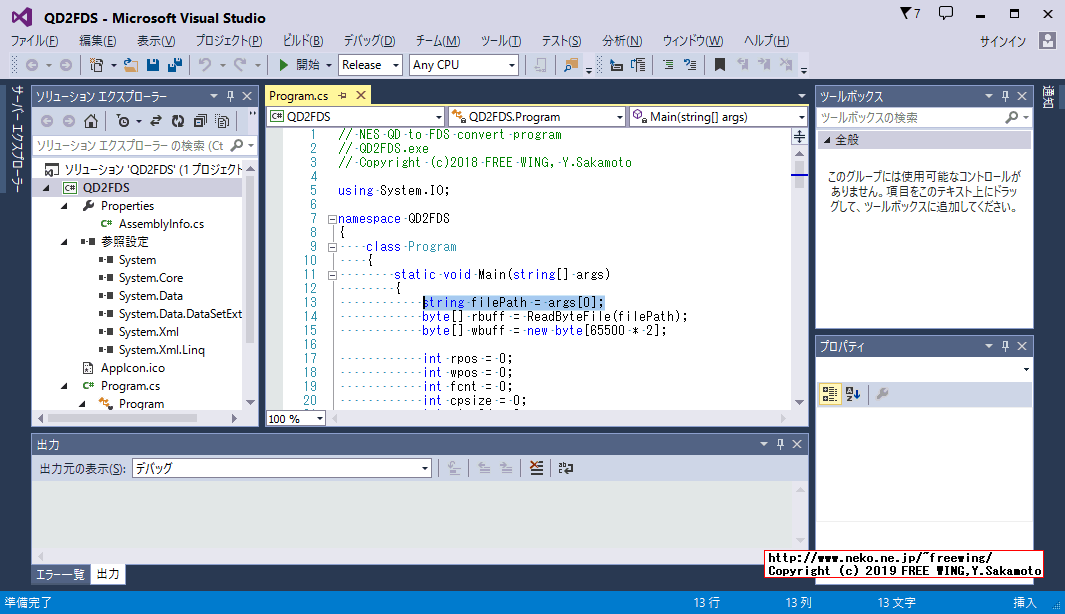Click the editor's vertical scrollbar track
Image resolution: width=1065 pixels, height=614 pixels.
tap(800, 300)
